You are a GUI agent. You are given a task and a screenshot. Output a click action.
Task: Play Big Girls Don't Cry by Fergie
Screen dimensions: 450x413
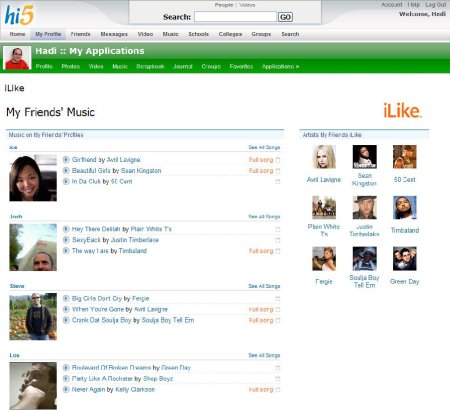click(x=66, y=298)
